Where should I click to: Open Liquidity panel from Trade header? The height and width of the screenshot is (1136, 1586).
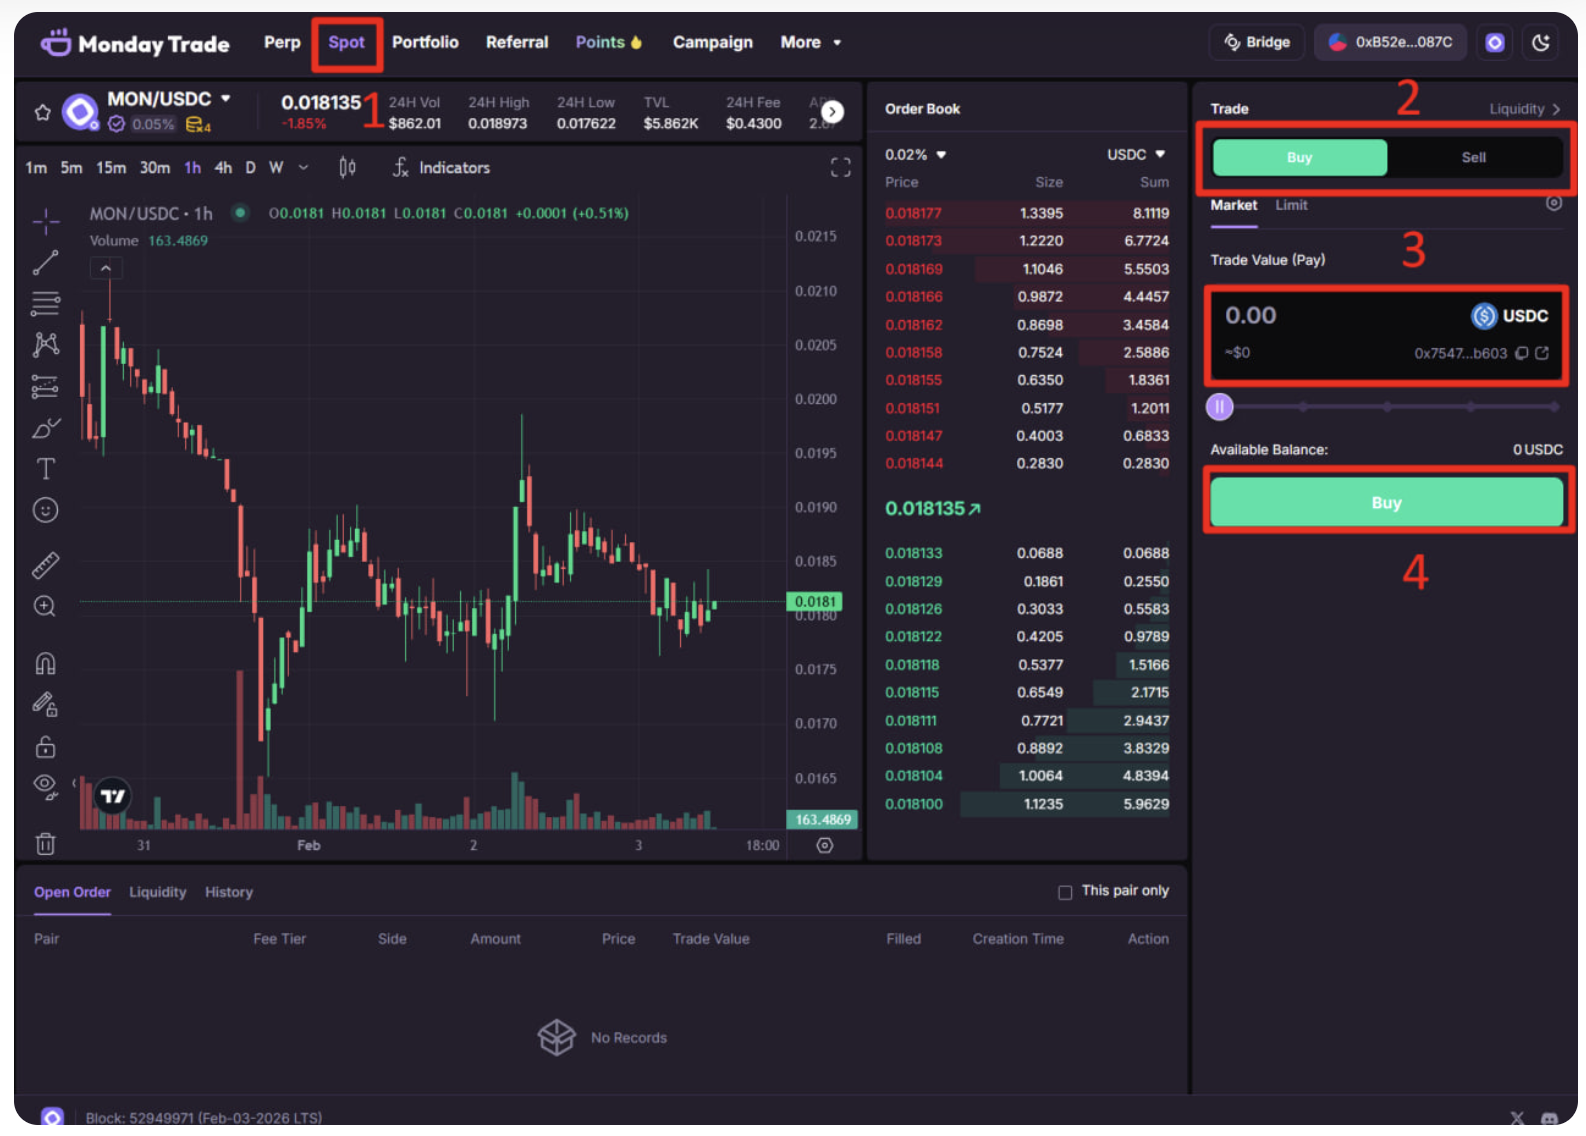pyautogui.click(x=1525, y=109)
